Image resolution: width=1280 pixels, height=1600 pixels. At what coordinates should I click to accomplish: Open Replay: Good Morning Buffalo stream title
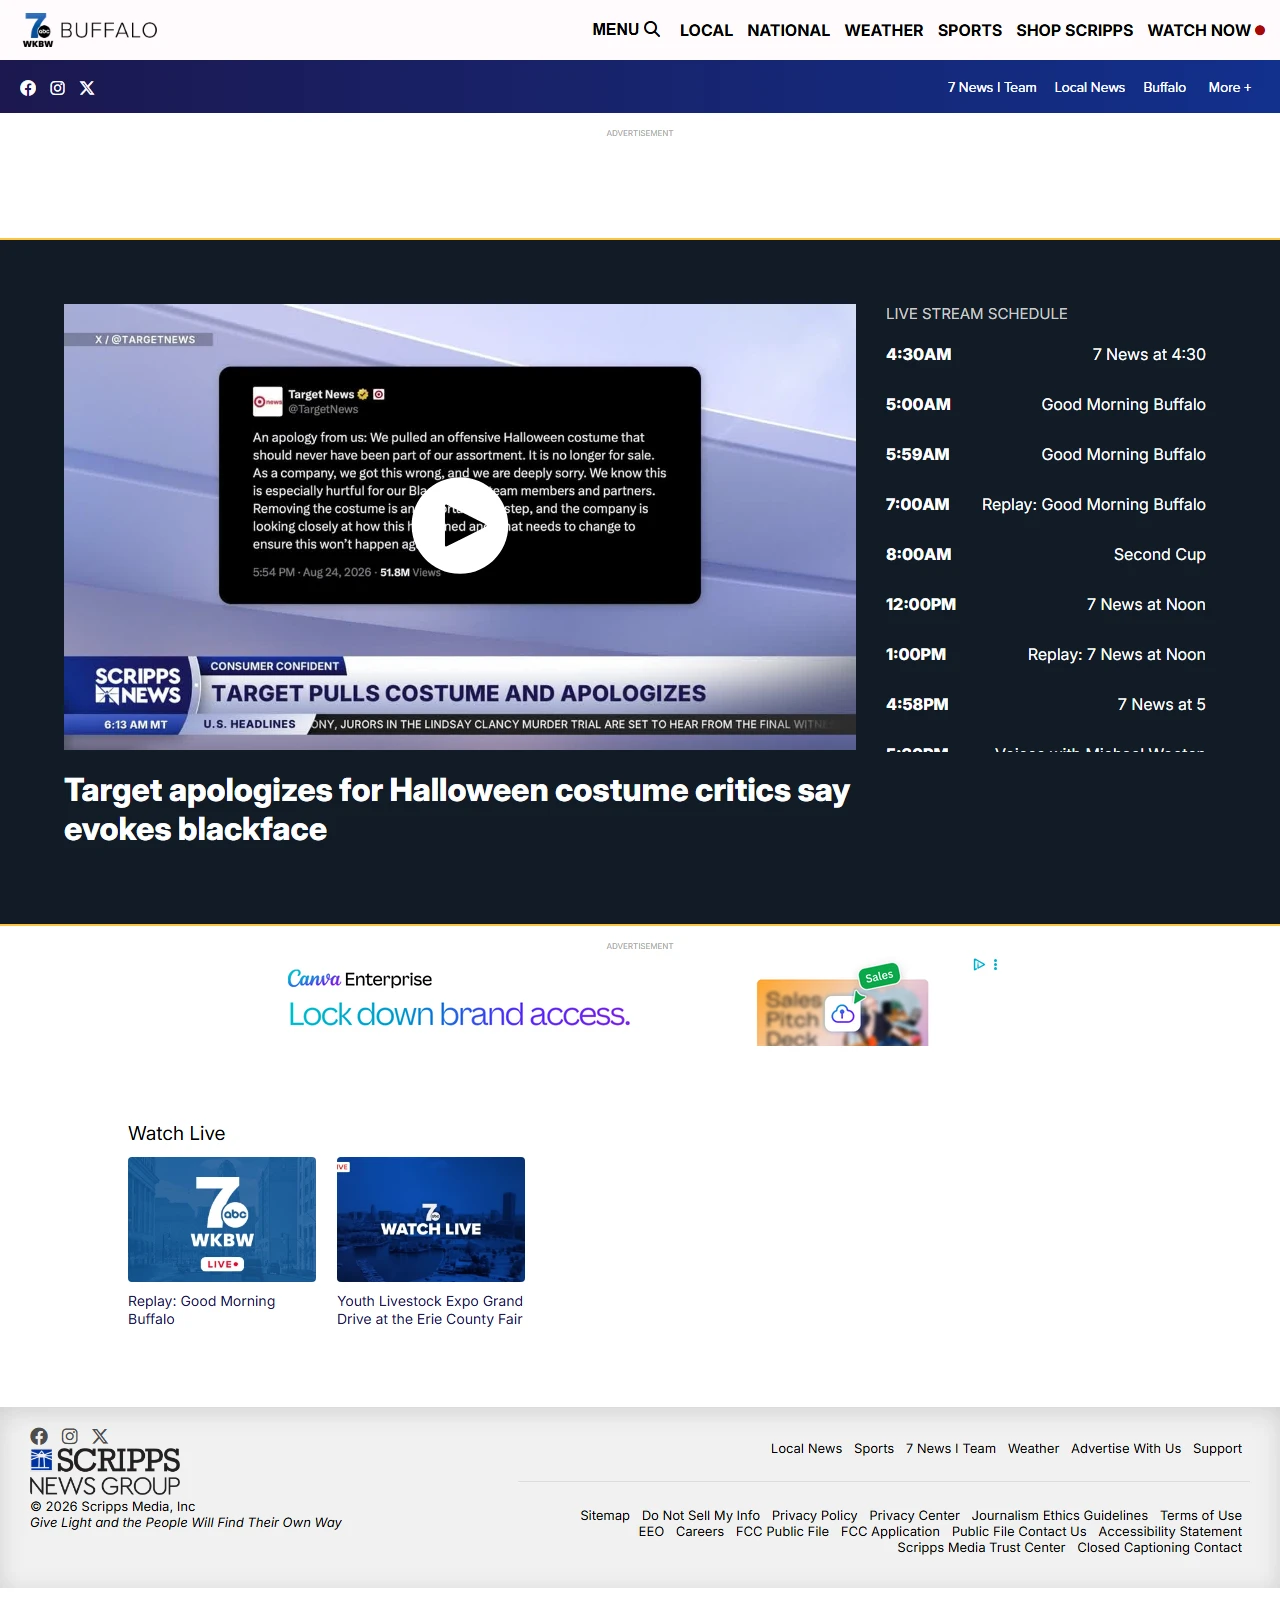[201, 1310]
